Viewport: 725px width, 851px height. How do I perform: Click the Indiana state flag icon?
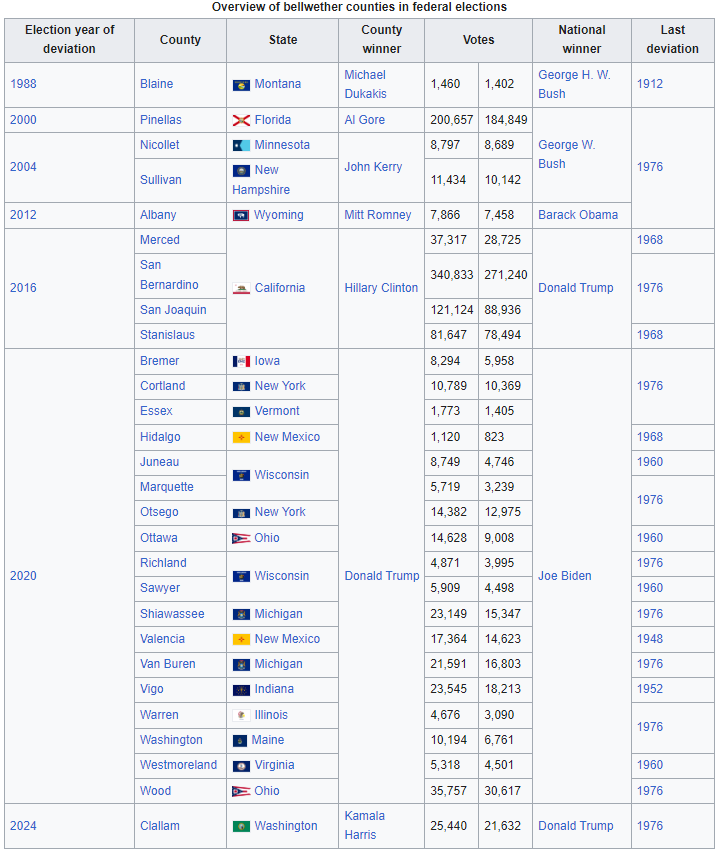[241, 690]
